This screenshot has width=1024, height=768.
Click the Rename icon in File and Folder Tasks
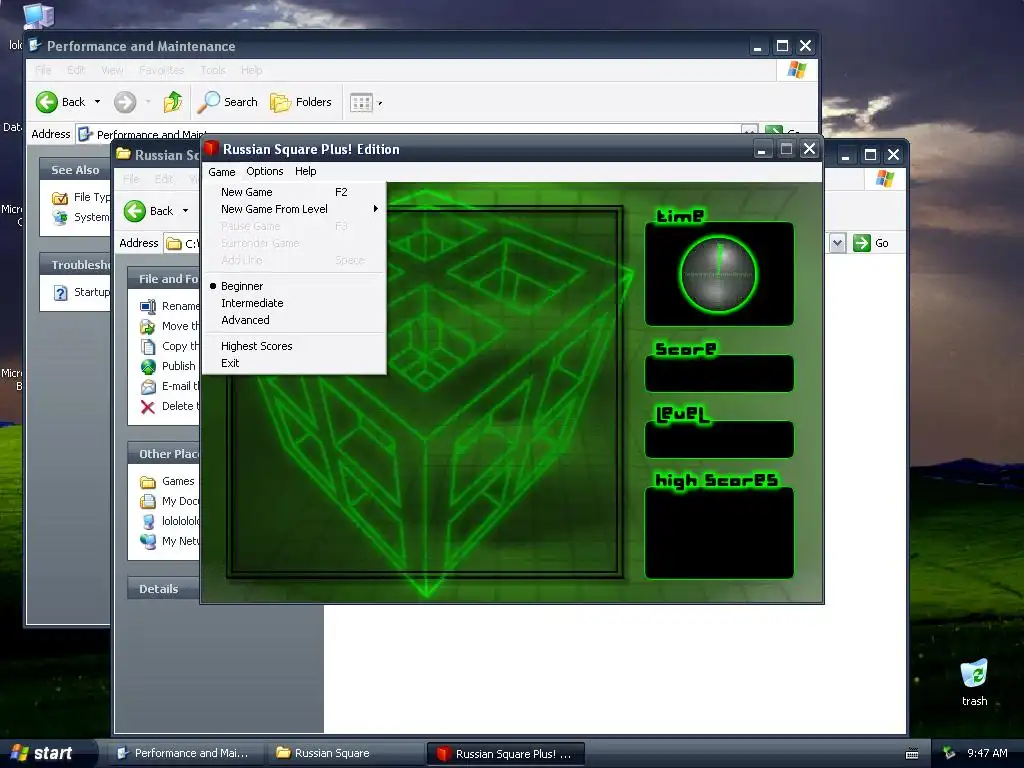148,306
